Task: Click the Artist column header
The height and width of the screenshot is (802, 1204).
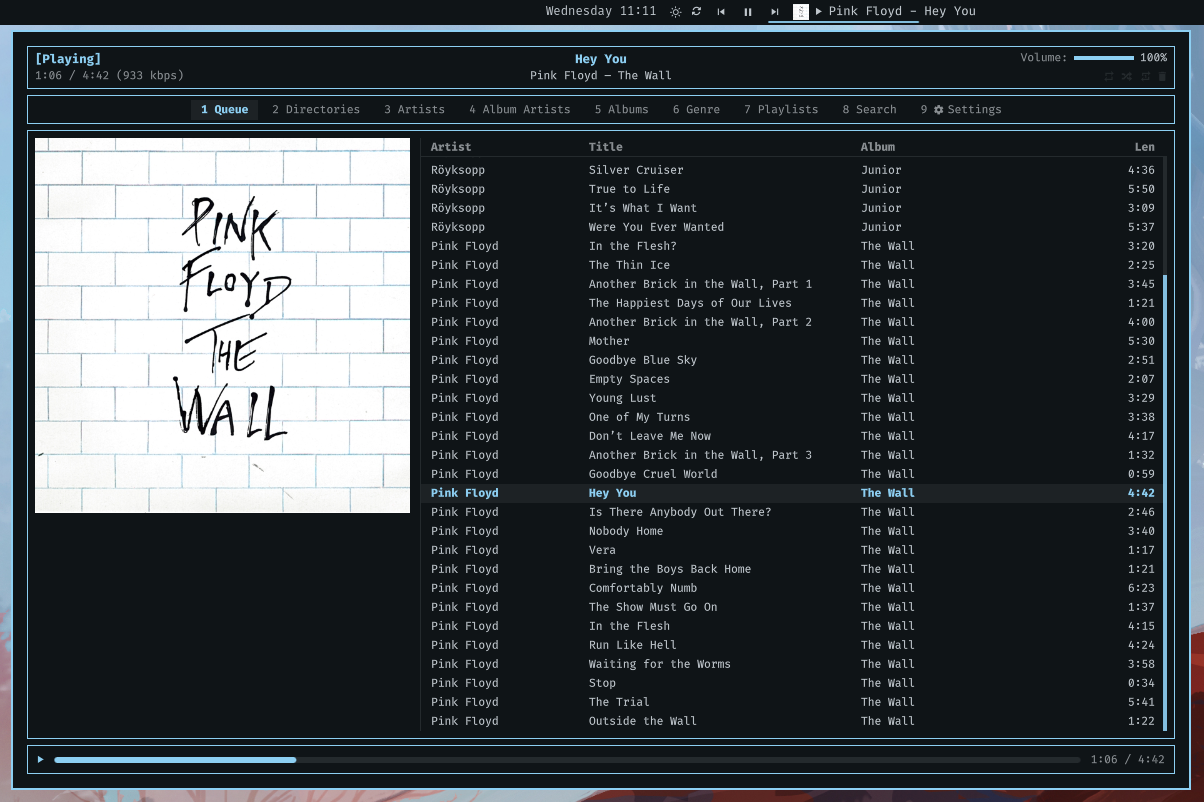Action: coord(451,147)
